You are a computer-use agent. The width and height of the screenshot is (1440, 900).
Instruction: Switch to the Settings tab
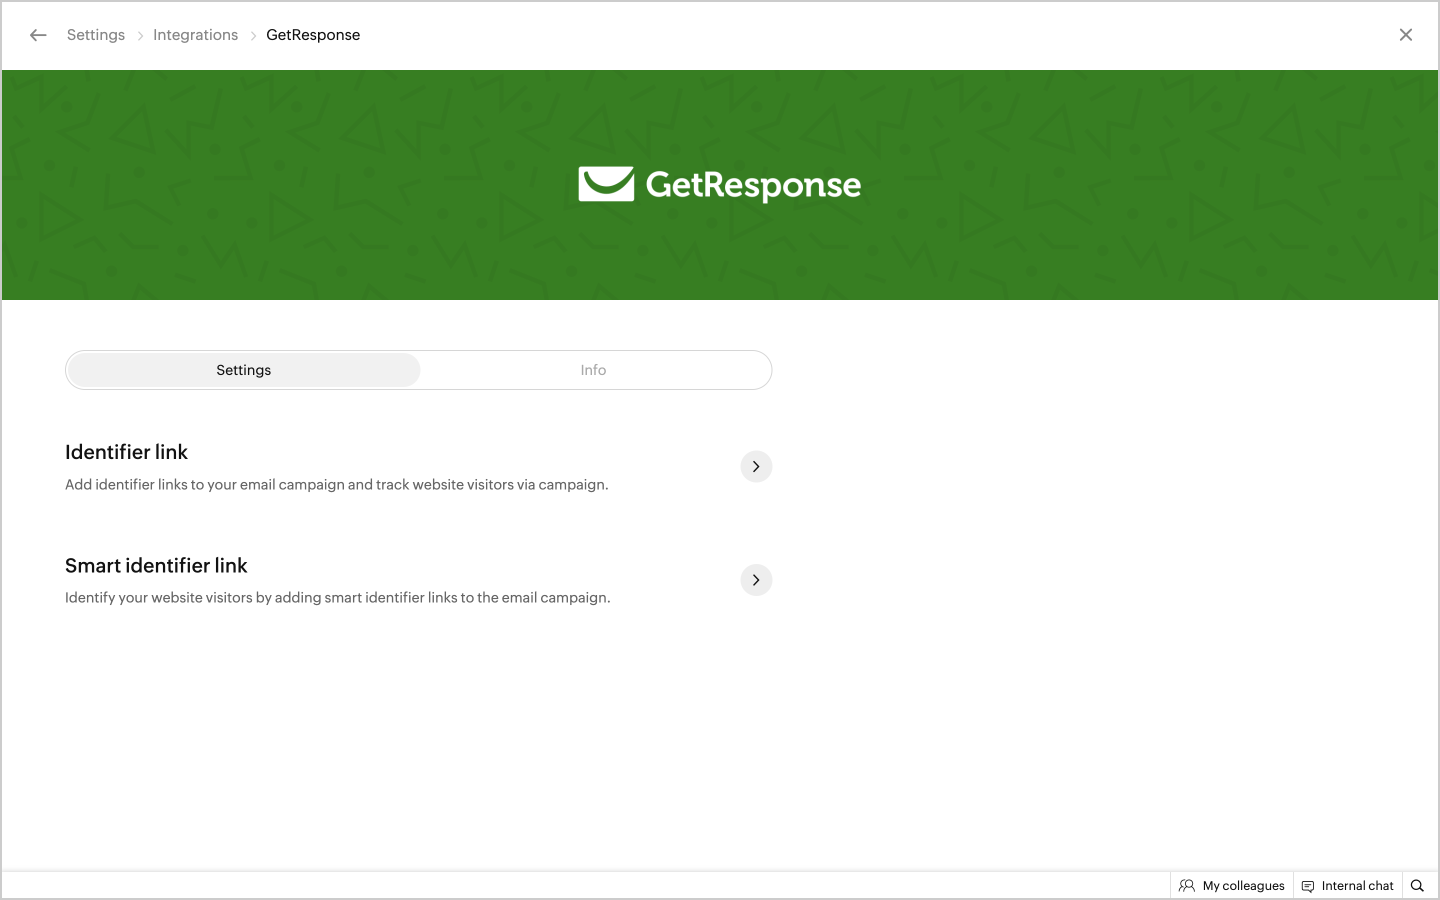tap(243, 370)
